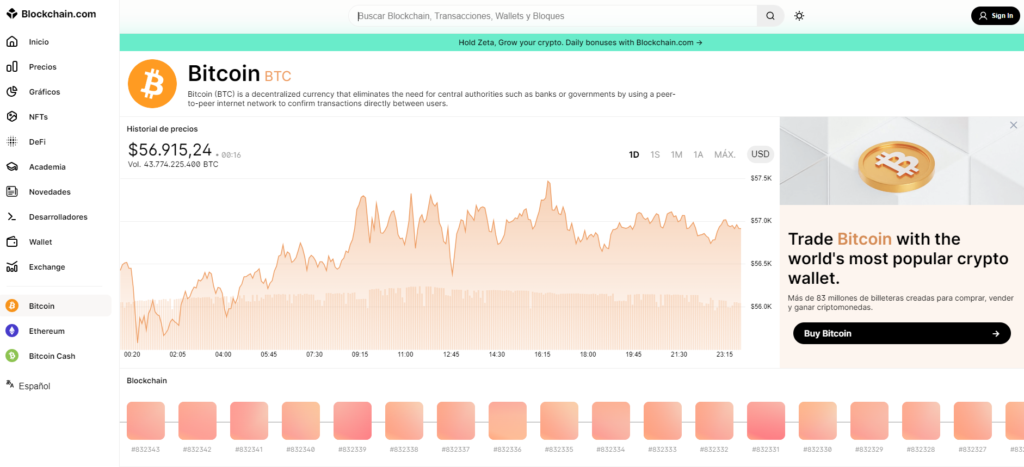Toggle light/dark theme sun icon
This screenshot has width=1024, height=467.
pos(799,16)
